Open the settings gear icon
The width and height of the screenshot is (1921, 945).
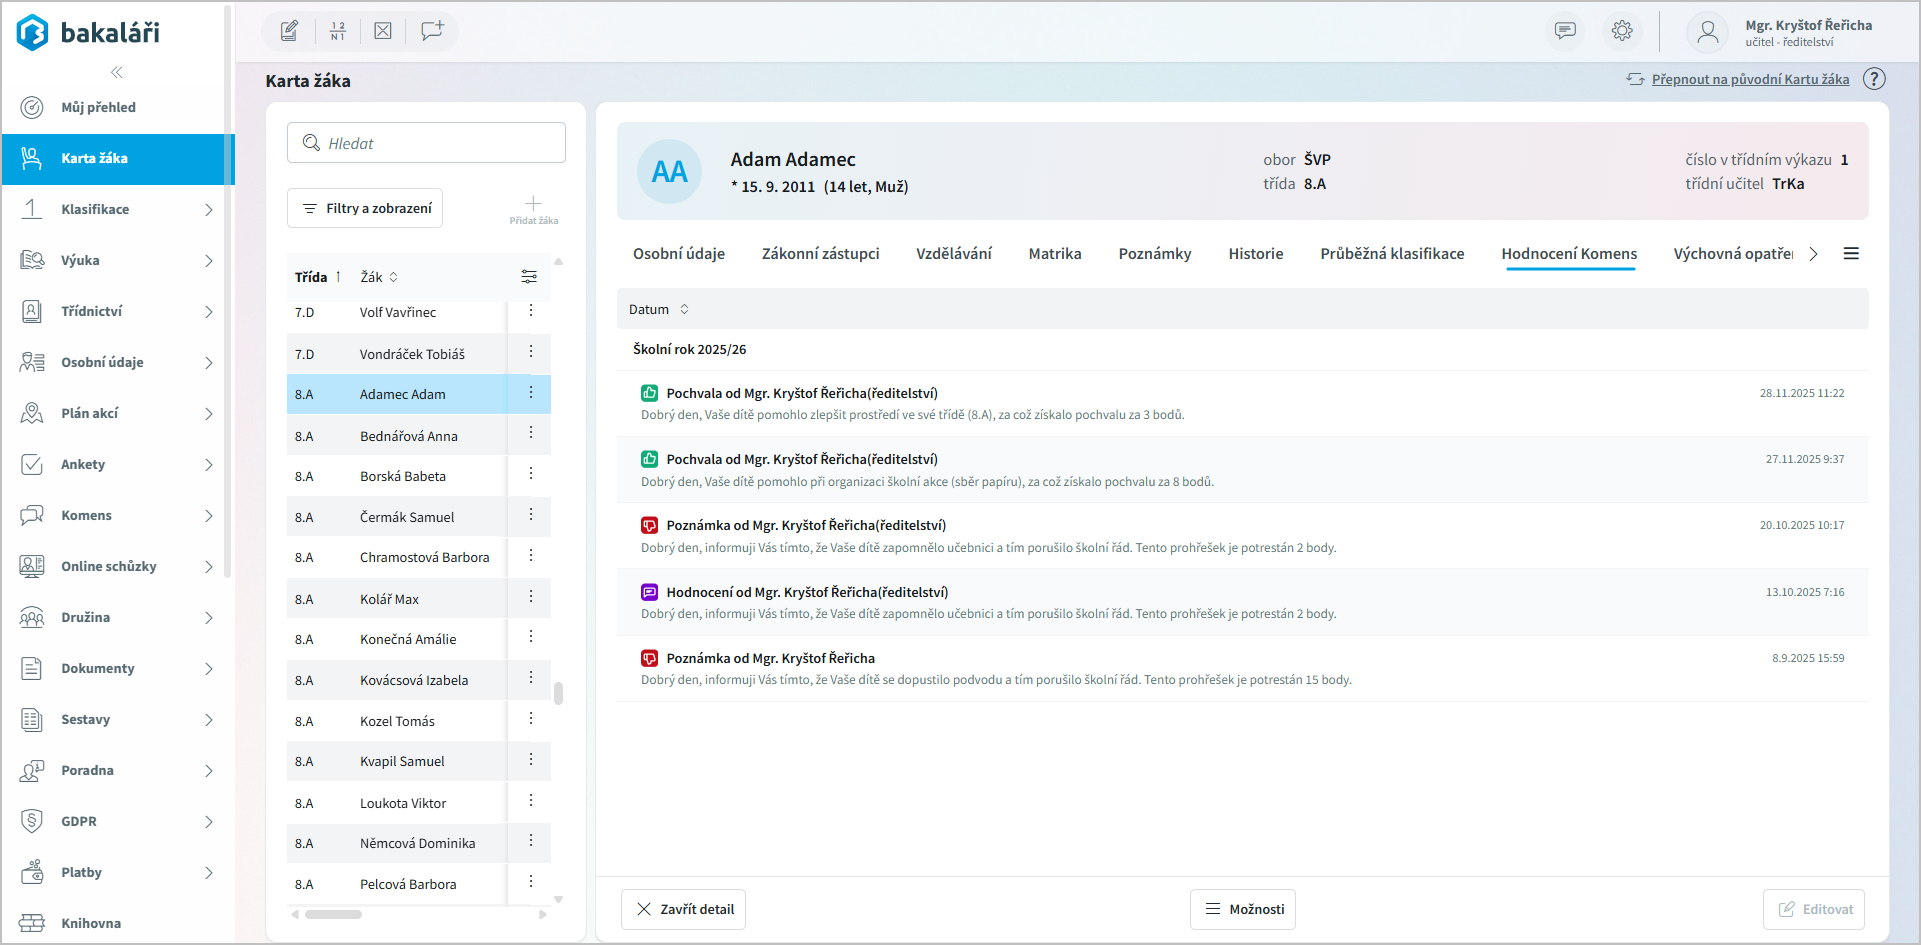(x=1622, y=31)
